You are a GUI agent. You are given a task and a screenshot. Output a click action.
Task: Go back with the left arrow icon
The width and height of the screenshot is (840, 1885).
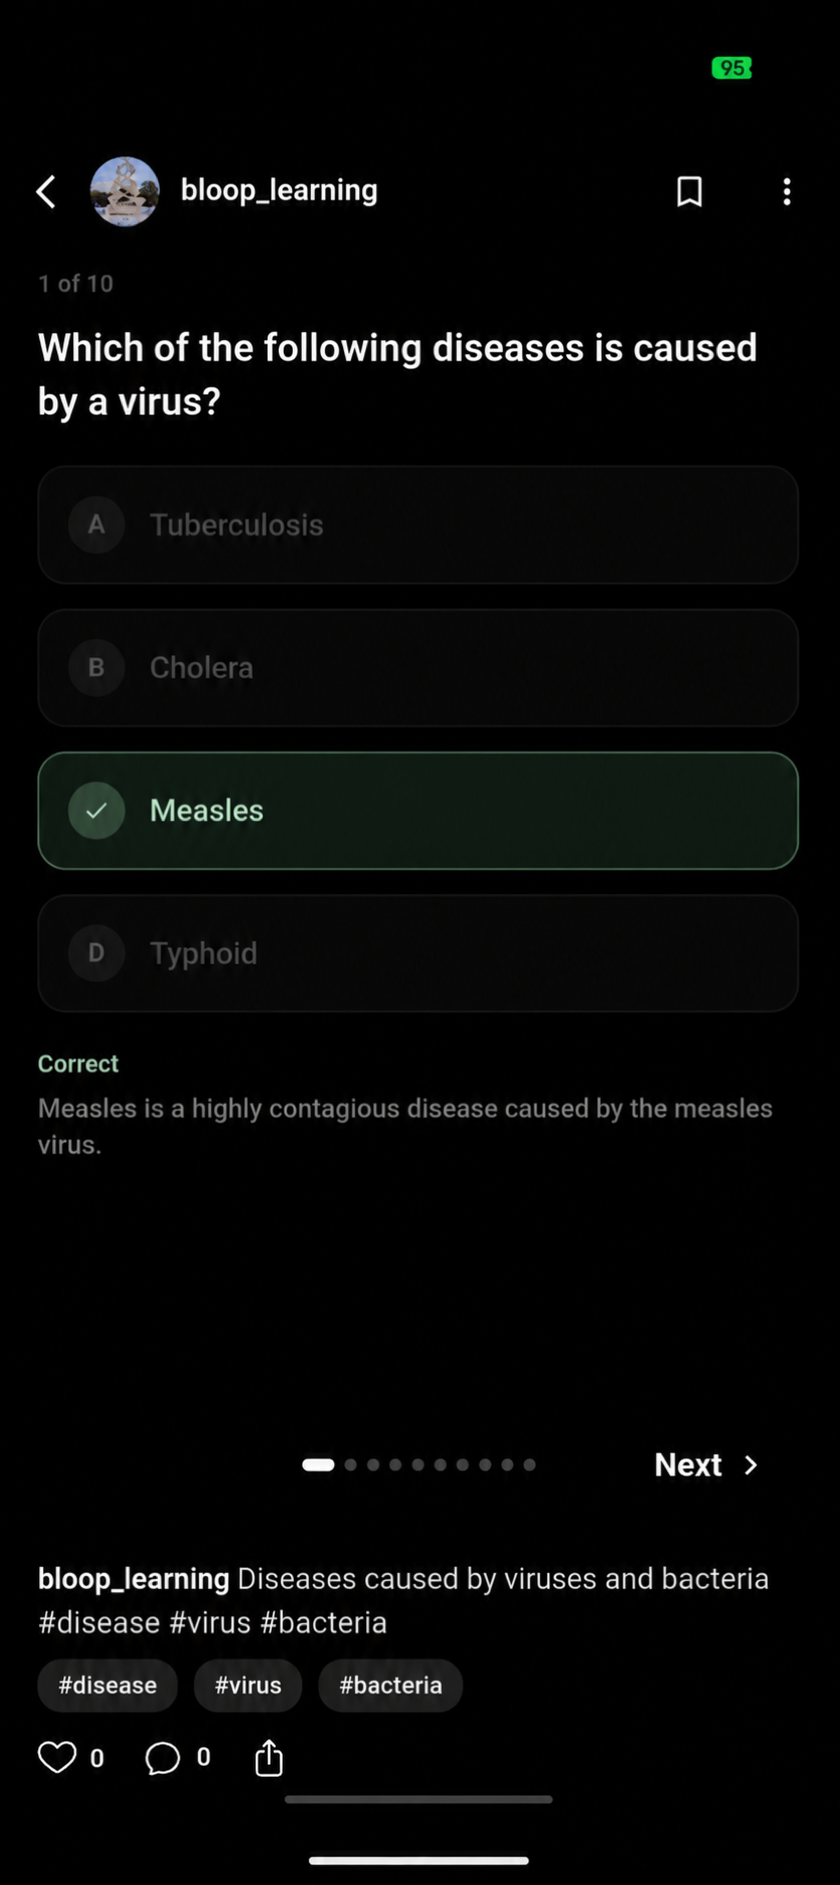point(46,191)
